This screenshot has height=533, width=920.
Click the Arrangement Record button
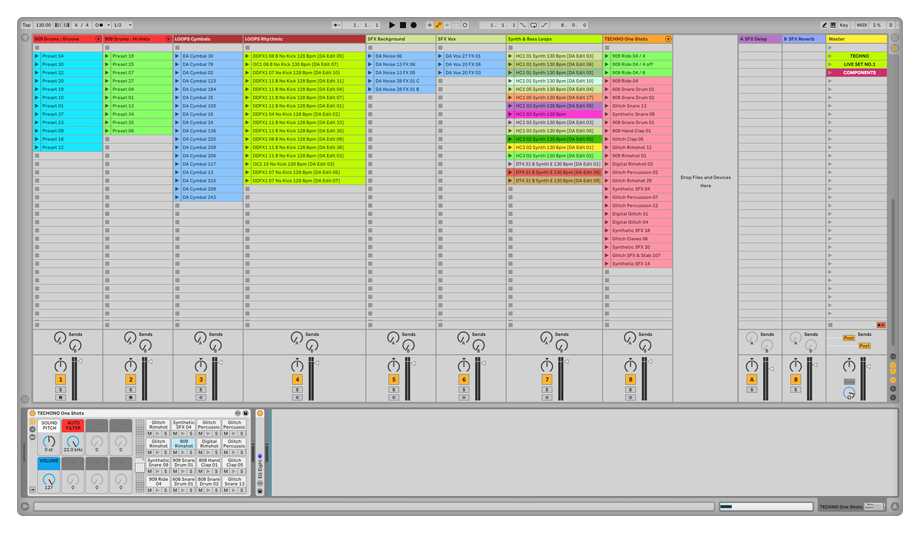pos(412,24)
